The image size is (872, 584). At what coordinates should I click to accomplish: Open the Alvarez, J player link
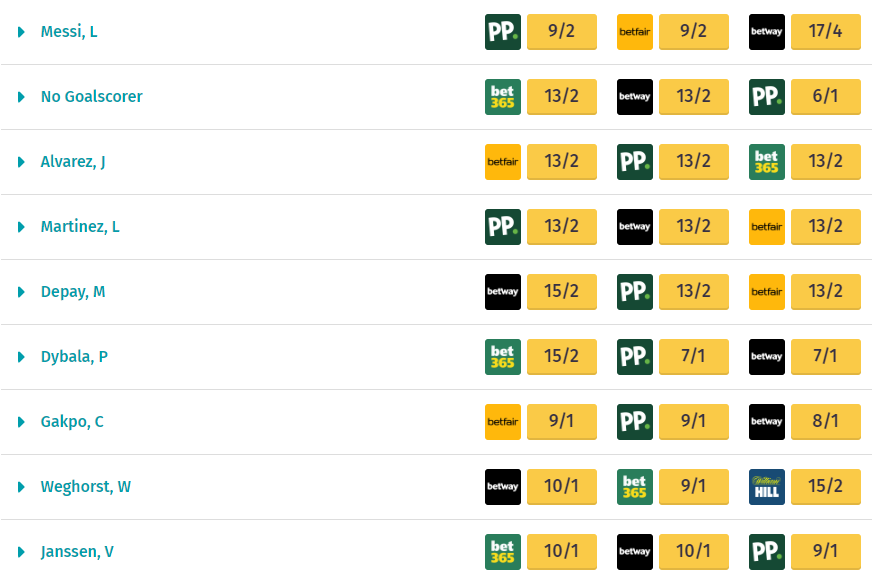73,162
